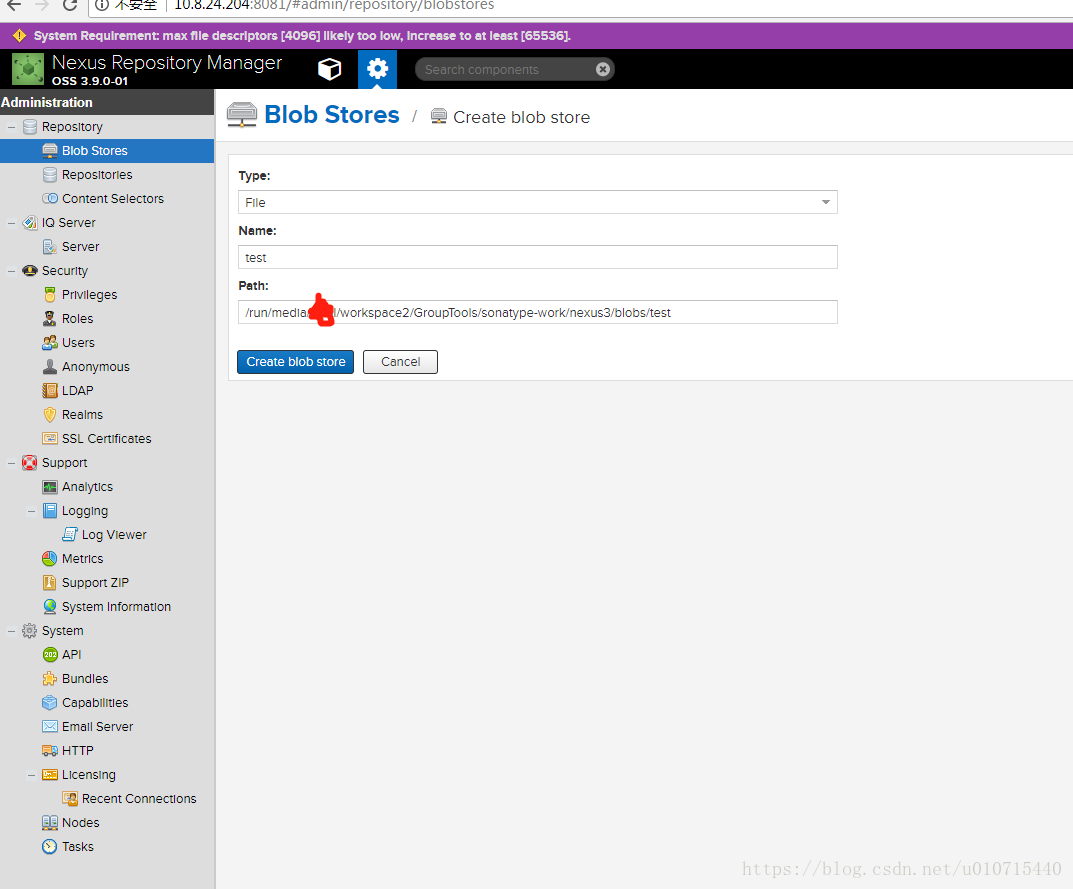Click the System Information icon

pos(50,606)
